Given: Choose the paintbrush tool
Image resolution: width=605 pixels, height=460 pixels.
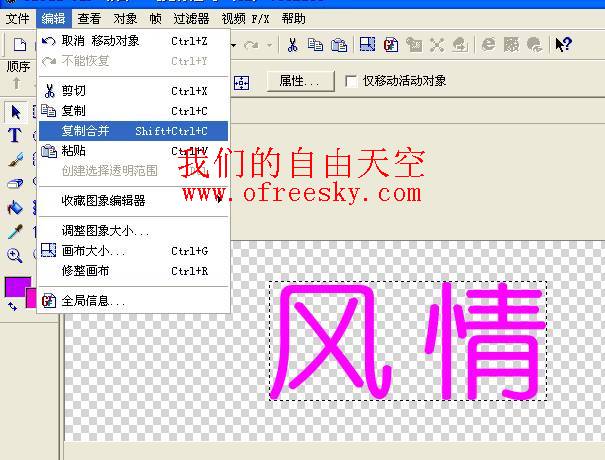Looking at the screenshot, I should tap(15, 159).
